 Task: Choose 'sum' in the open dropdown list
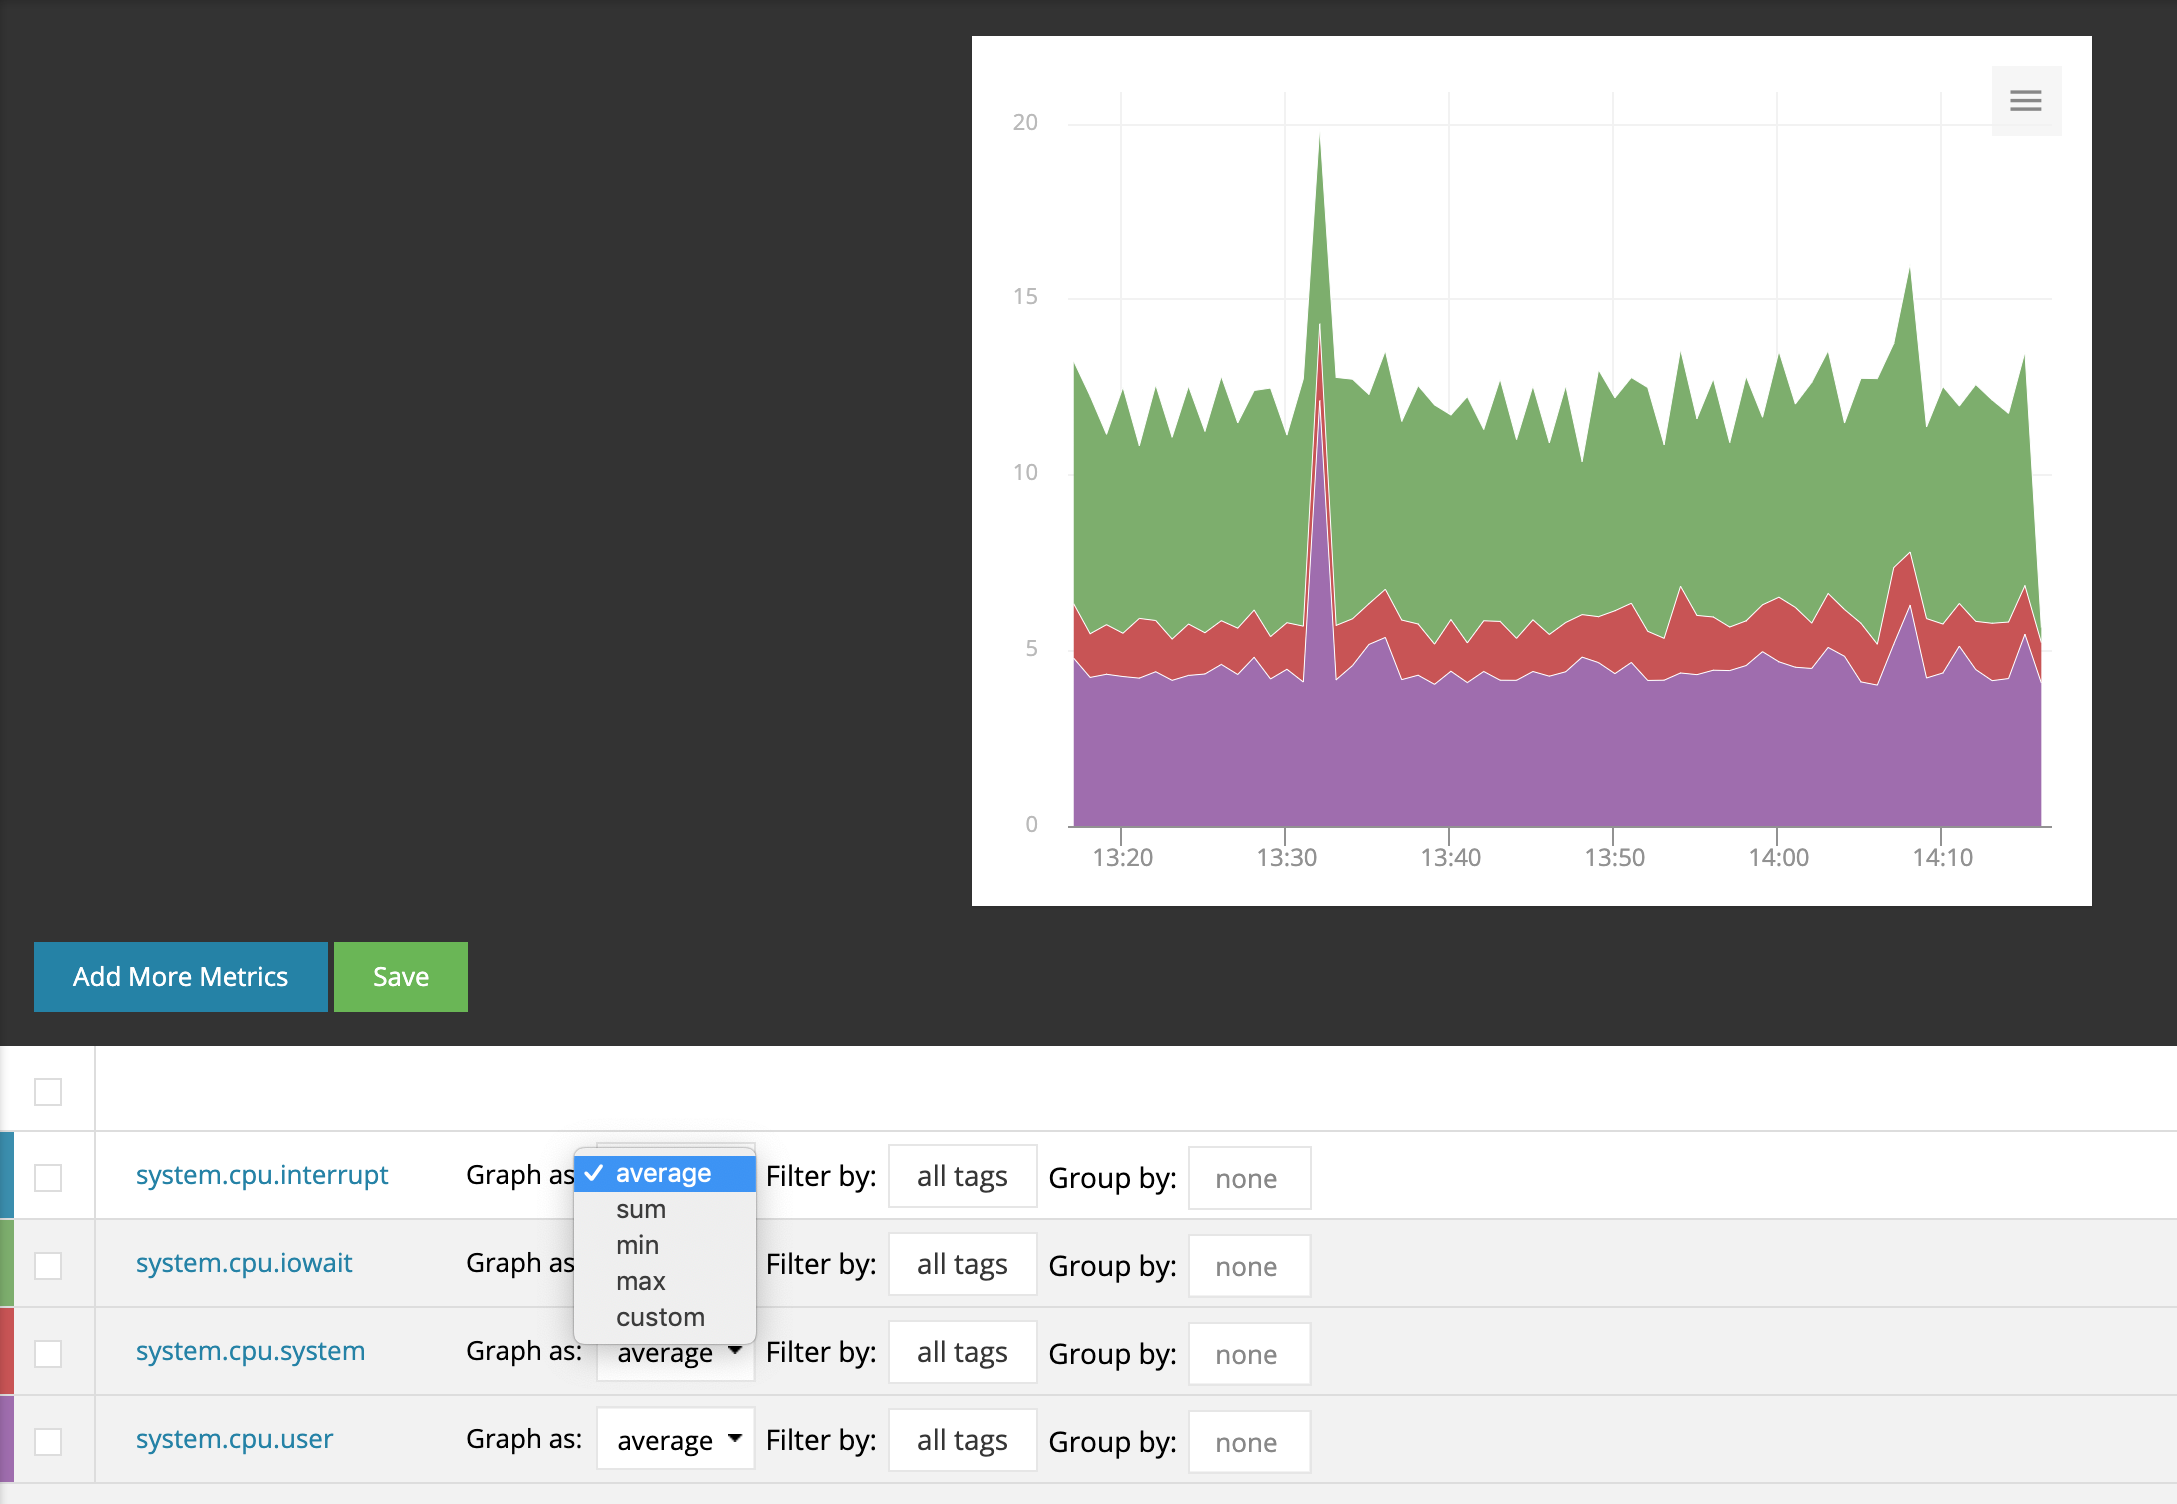(641, 1209)
